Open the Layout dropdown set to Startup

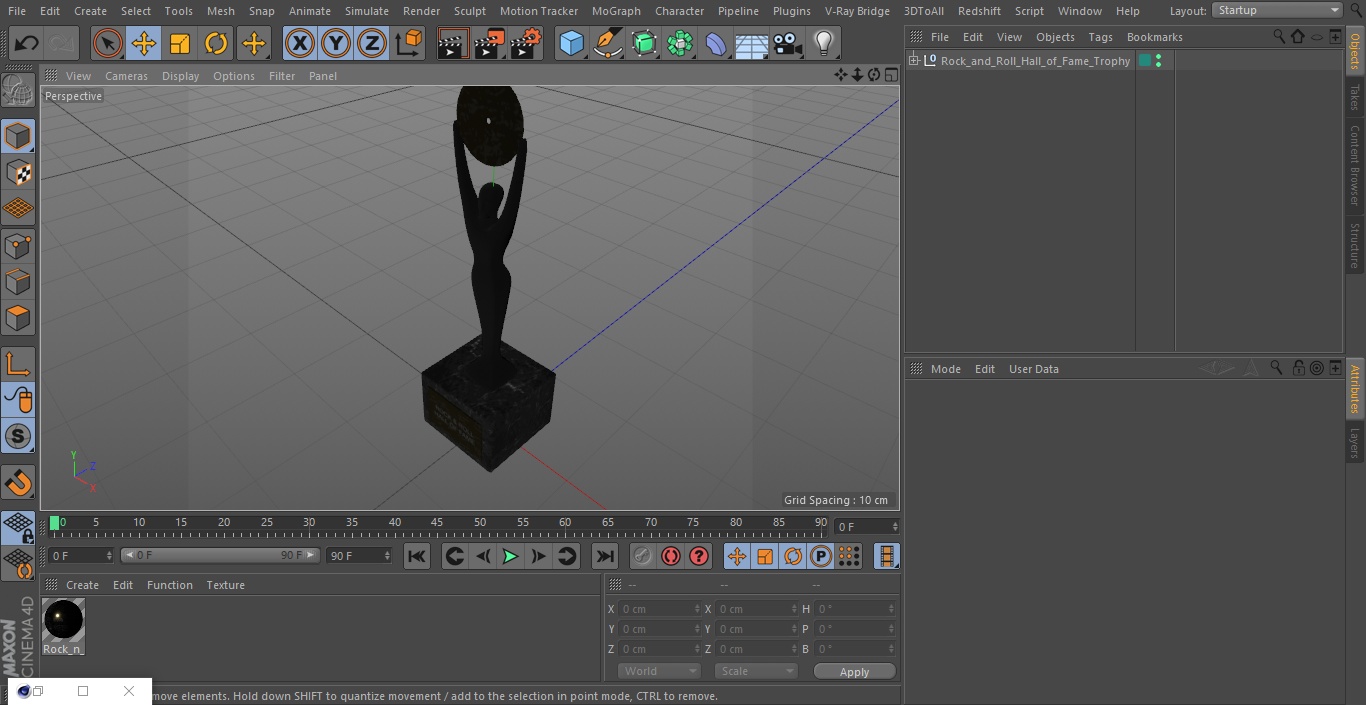[1278, 10]
